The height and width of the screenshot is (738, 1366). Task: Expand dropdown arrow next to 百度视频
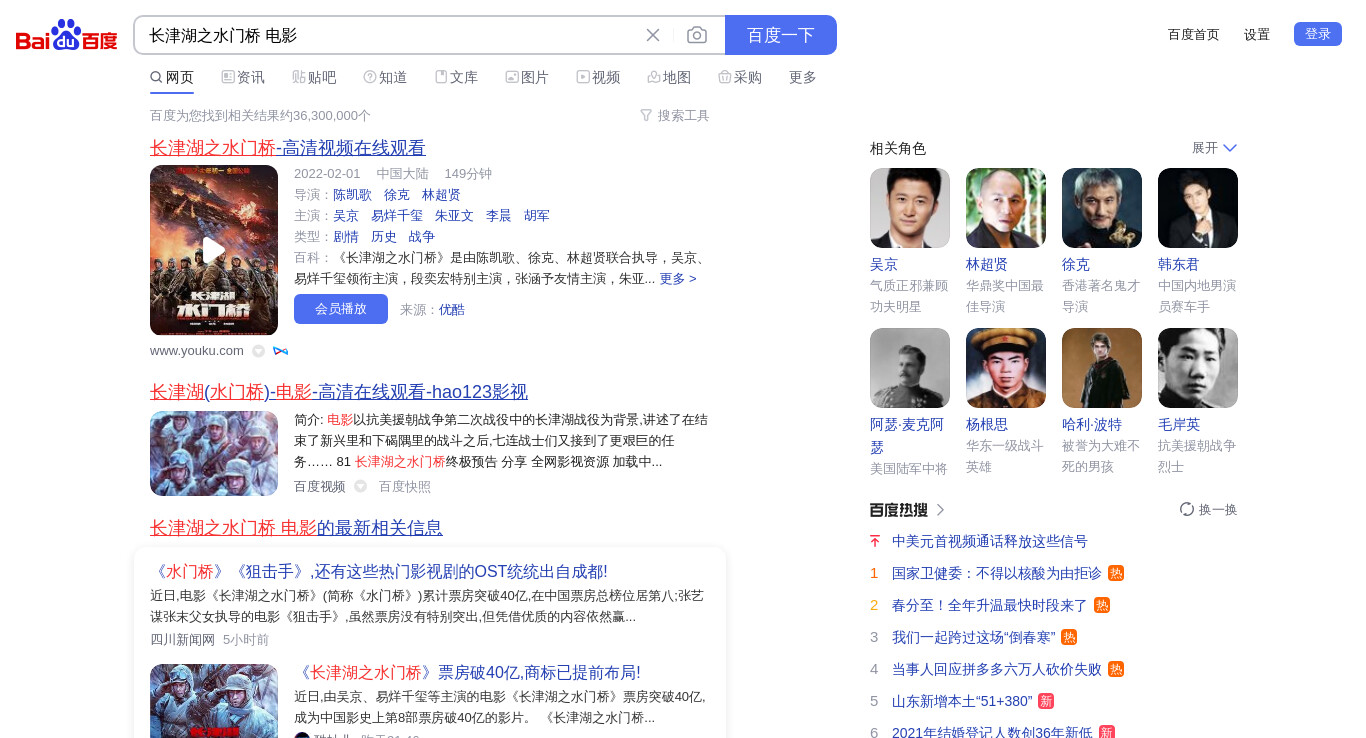click(360, 487)
